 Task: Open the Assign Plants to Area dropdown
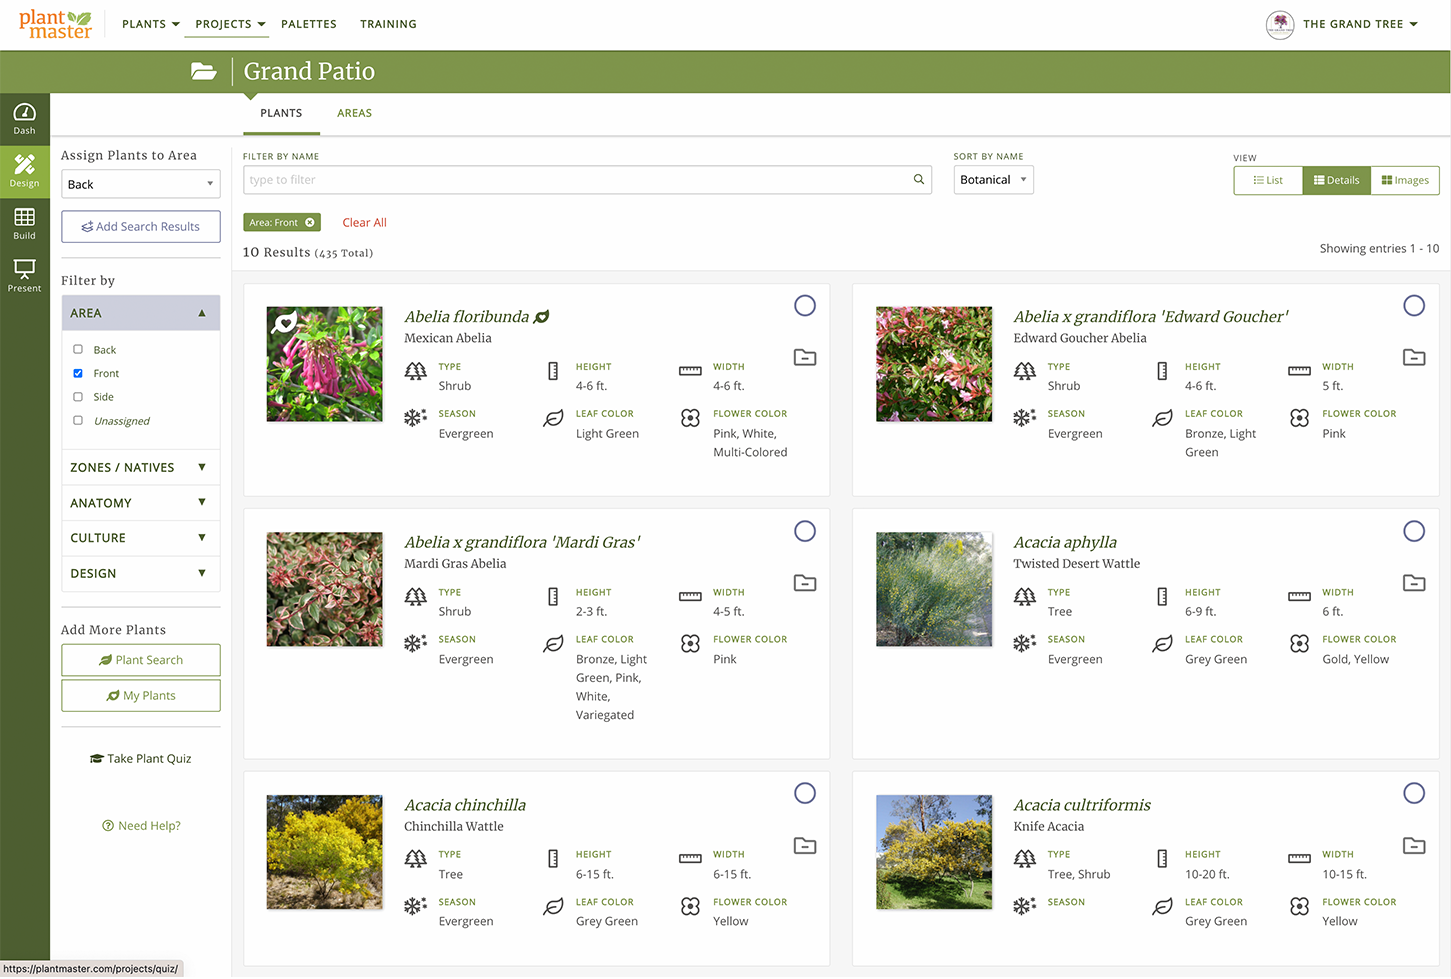[140, 184]
